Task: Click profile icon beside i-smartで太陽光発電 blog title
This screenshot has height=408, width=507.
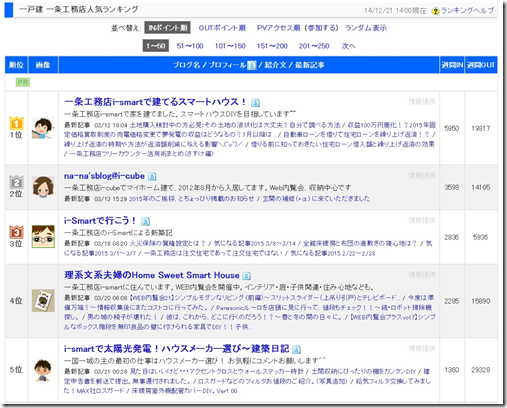Action: click(296, 349)
